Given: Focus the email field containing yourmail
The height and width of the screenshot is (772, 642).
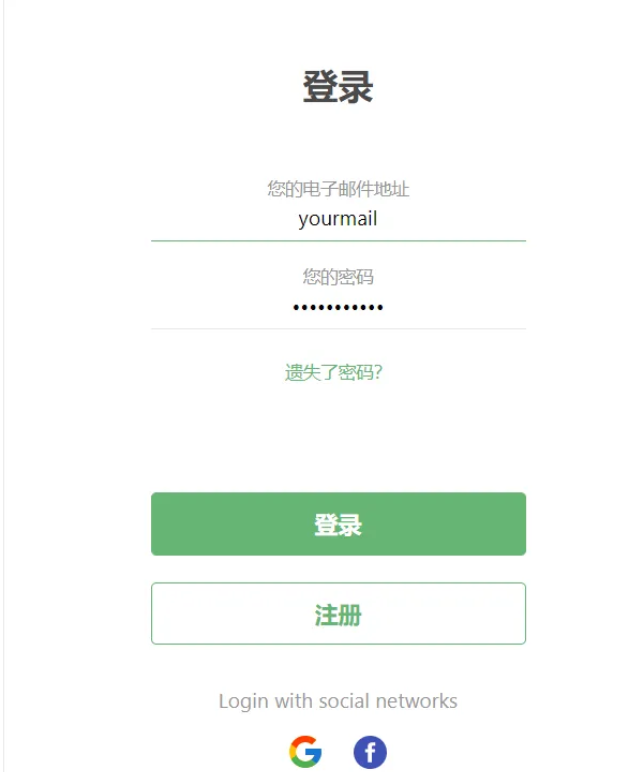Looking at the screenshot, I should (338, 219).
